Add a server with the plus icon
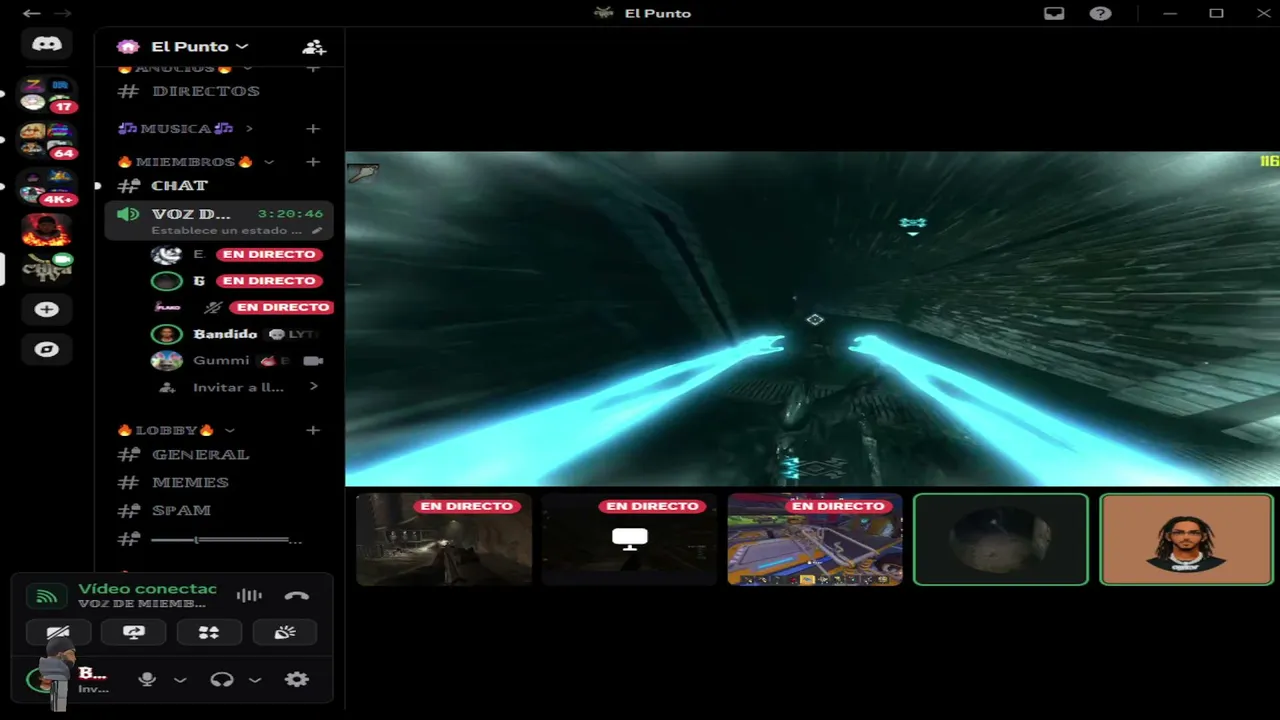1280x720 pixels. pos(46,309)
